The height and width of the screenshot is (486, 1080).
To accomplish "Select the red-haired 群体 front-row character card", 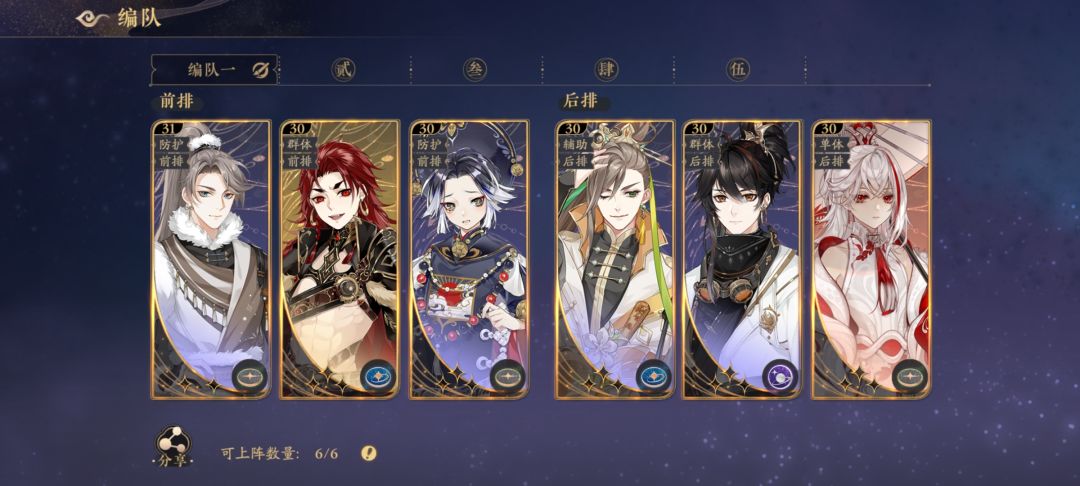I will pyautogui.click(x=340, y=260).
